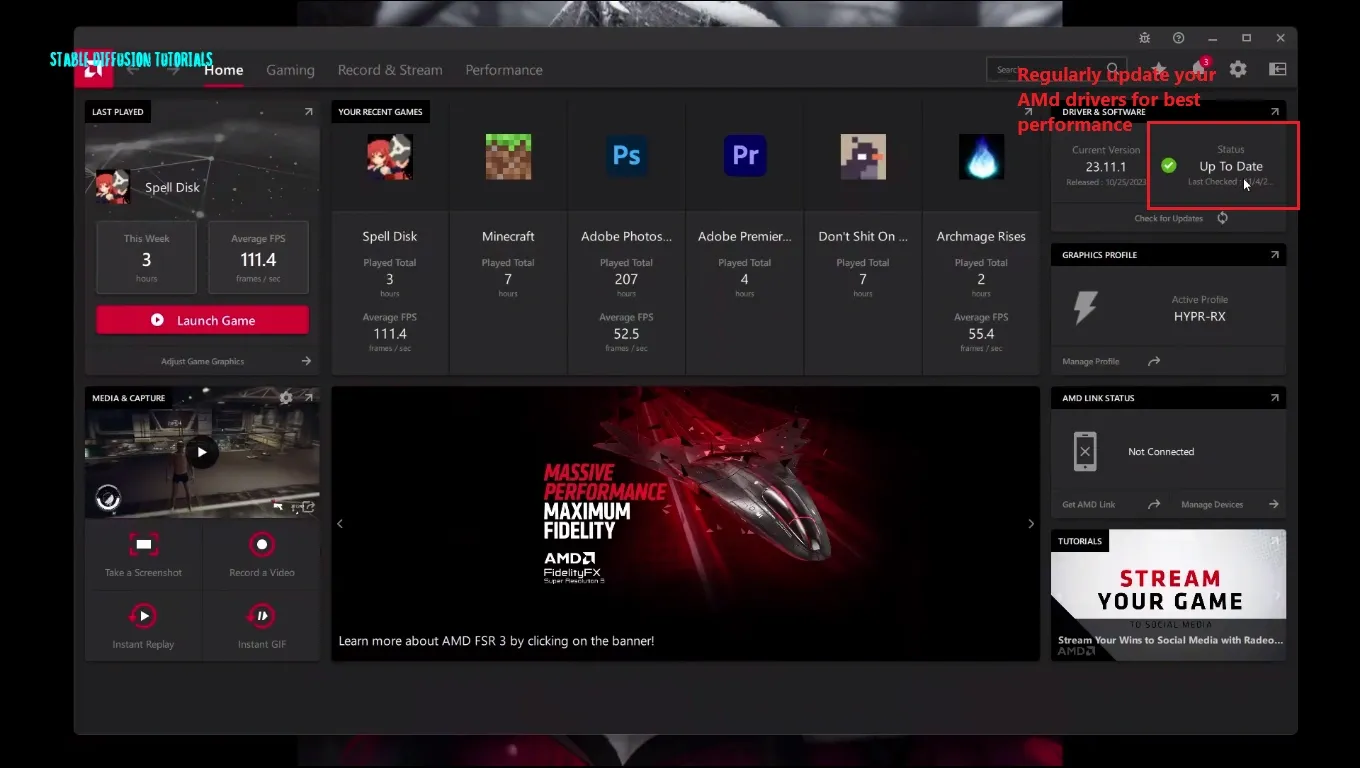The height and width of the screenshot is (768, 1360).
Task: Click the driver version 23.11.1 text
Action: [x=1106, y=167]
